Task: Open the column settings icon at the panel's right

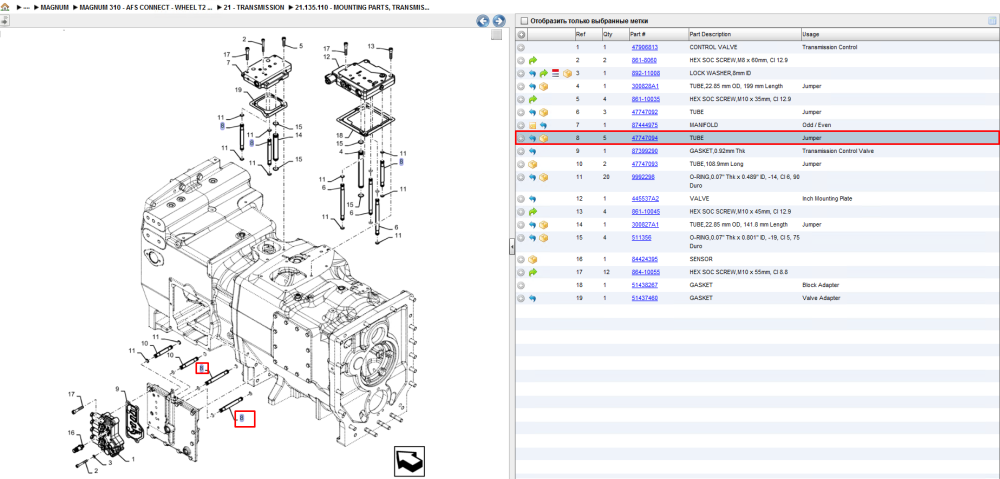Action: pyautogui.click(x=992, y=21)
